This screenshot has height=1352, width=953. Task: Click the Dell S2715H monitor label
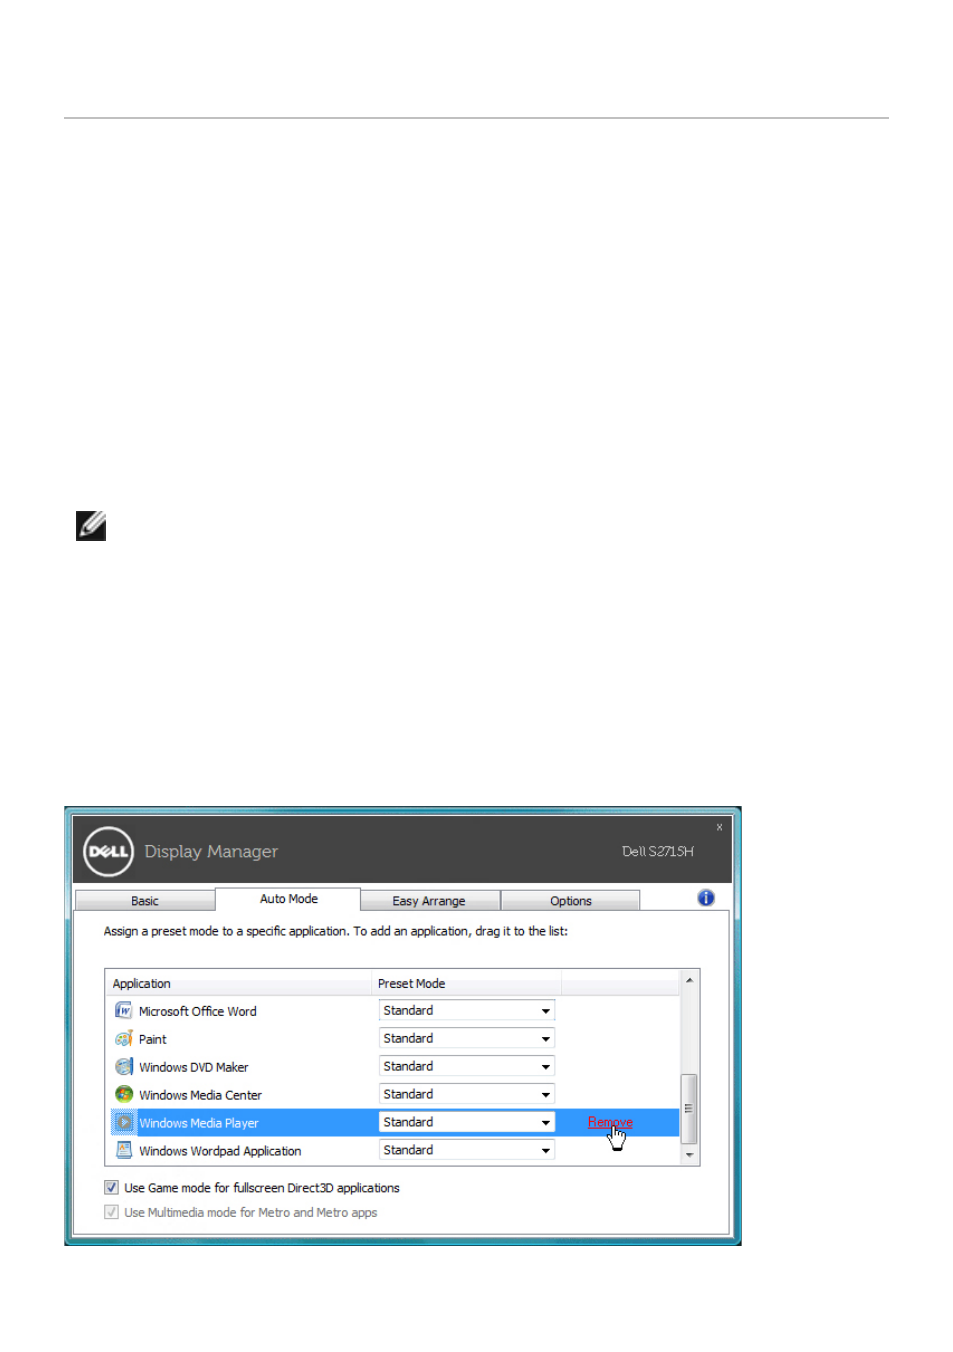point(658,851)
